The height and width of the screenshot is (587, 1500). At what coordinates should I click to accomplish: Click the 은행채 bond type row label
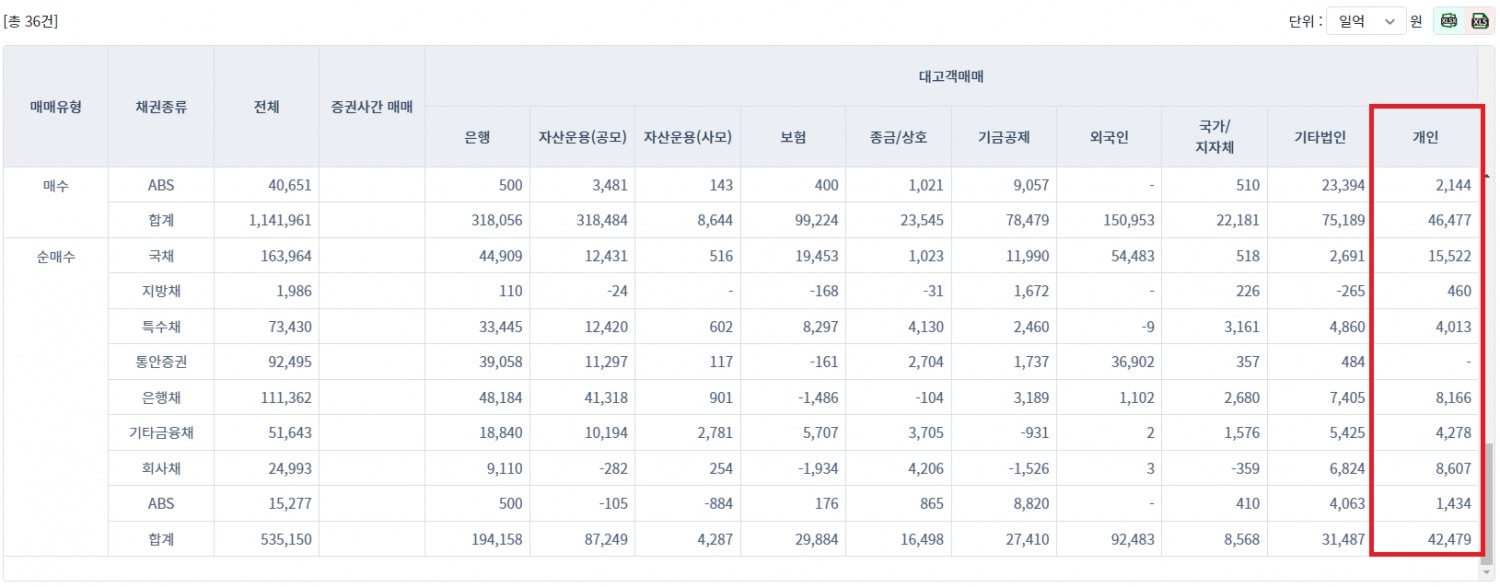[161, 398]
